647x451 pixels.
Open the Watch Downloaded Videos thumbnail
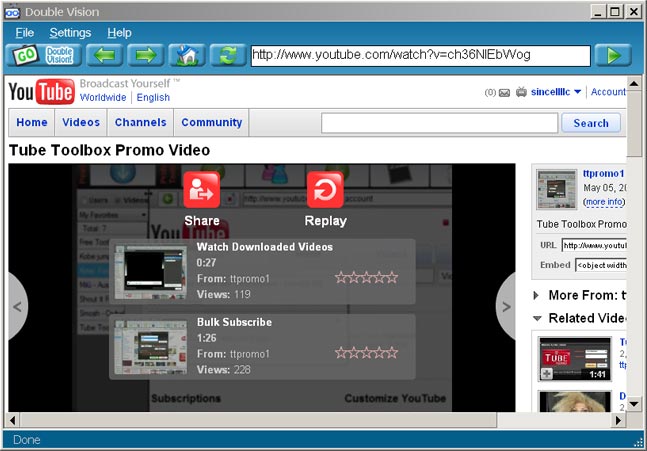tap(151, 272)
